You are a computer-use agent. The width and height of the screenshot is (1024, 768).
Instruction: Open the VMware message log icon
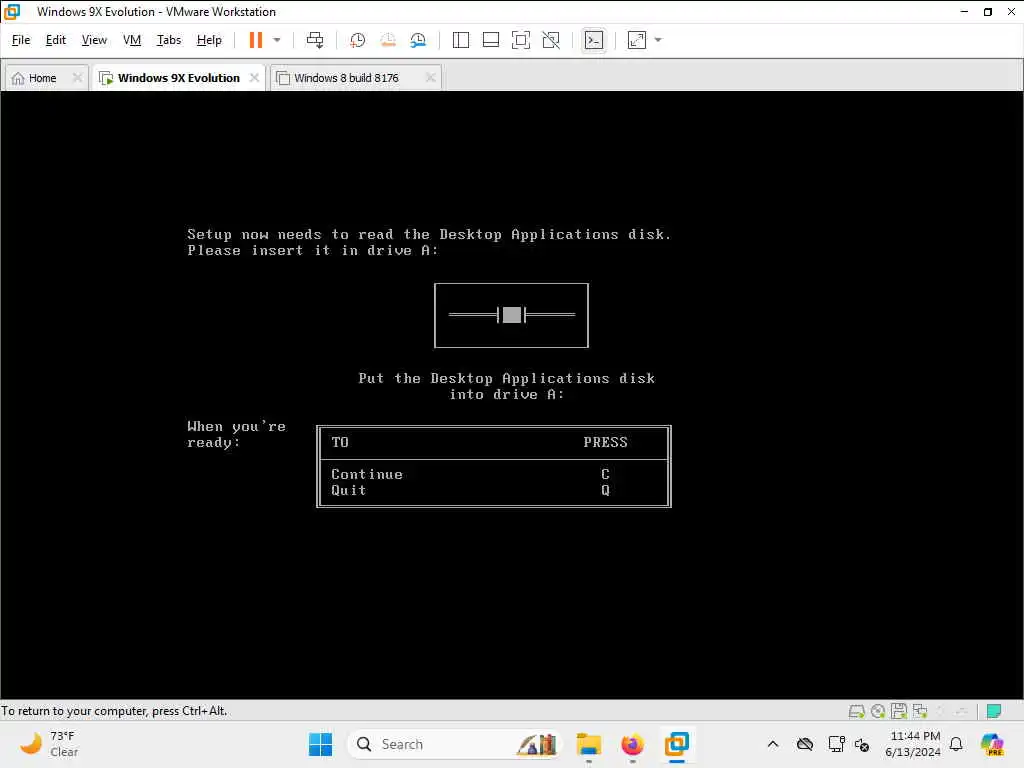coord(994,711)
